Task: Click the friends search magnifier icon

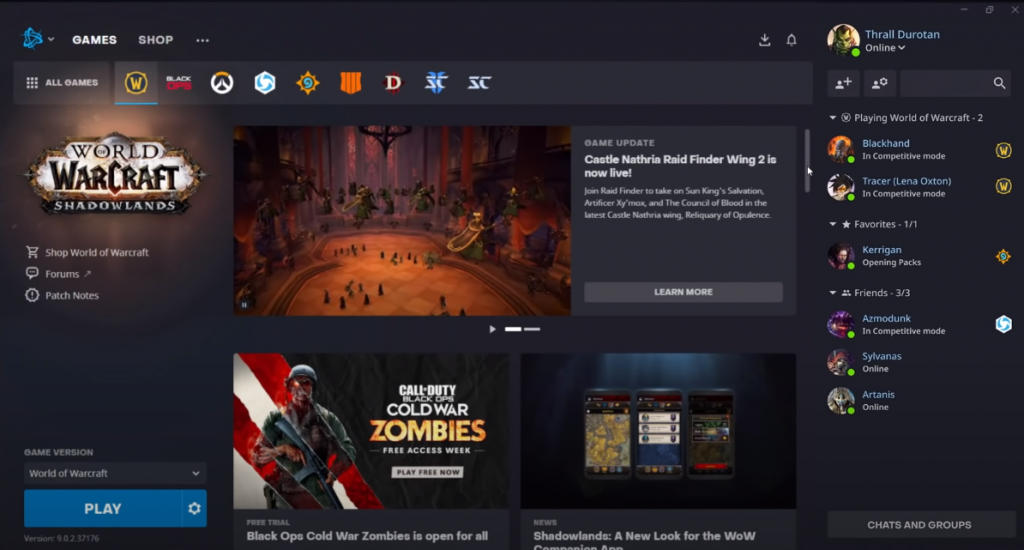Action: [x=999, y=83]
